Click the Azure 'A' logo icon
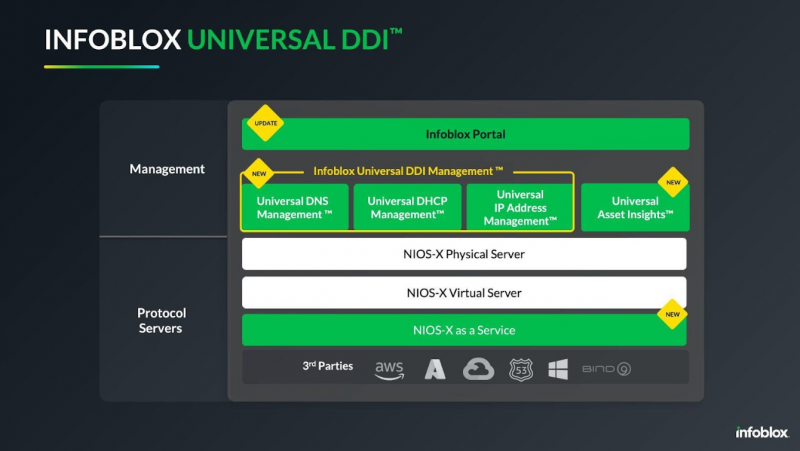 point(435,369)
